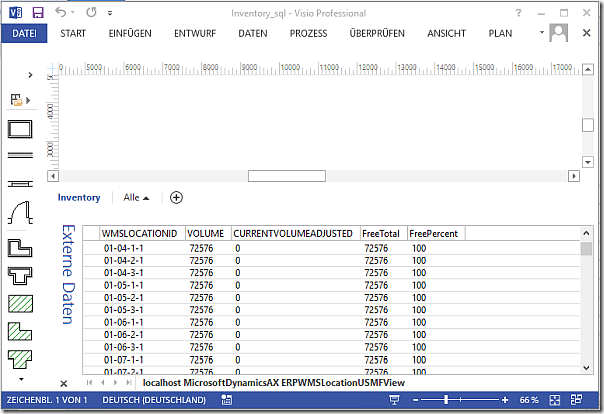Switch to the ÜBERPRÜFEN ribbon tab
Viewport: 604px width, 414px height.
(377, 34)
